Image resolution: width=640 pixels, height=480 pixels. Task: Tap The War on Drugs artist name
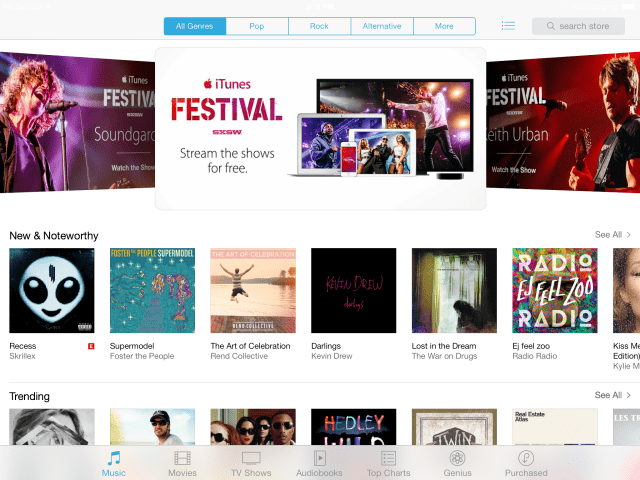pyautogui.click(x=444, y=356)
